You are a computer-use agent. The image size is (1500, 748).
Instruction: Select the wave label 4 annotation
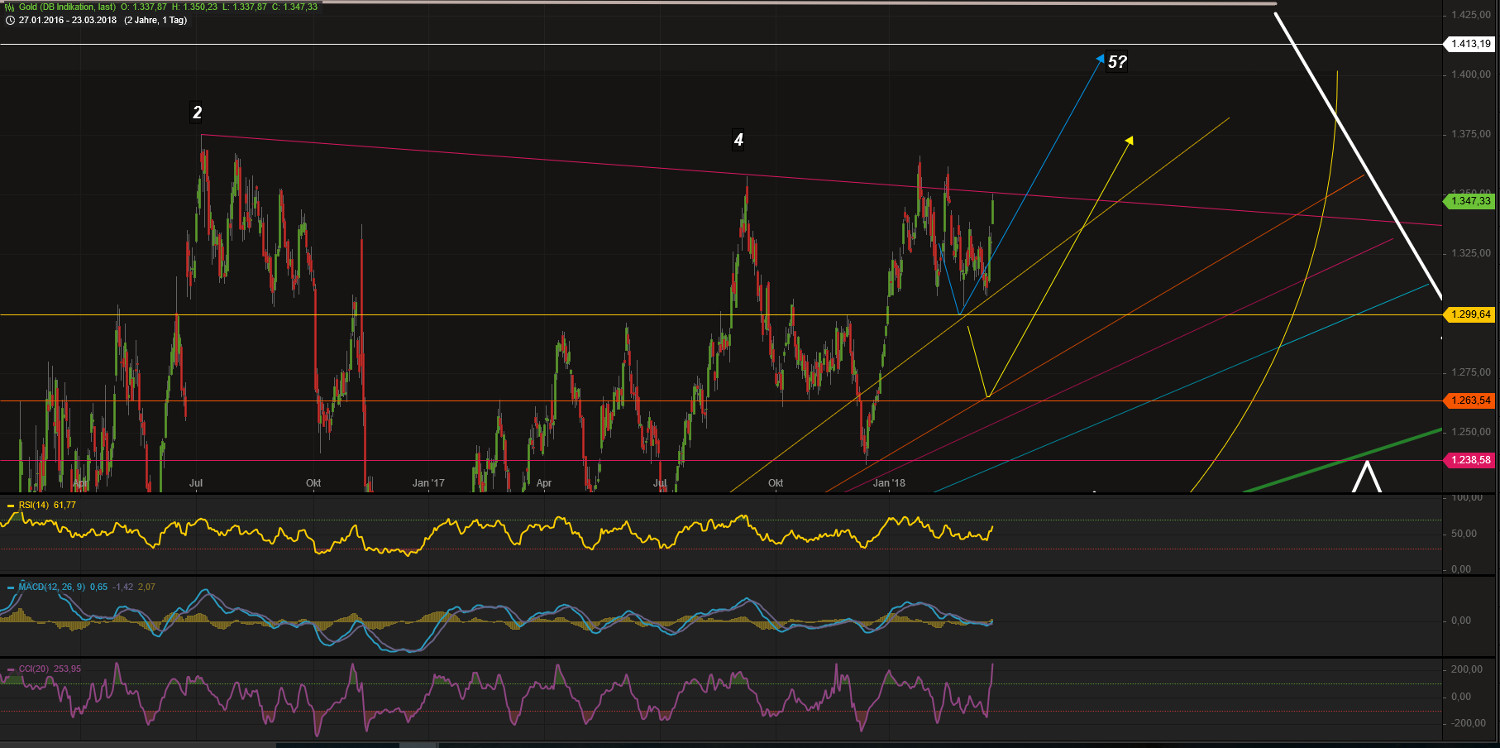click(x=738, y=140)
